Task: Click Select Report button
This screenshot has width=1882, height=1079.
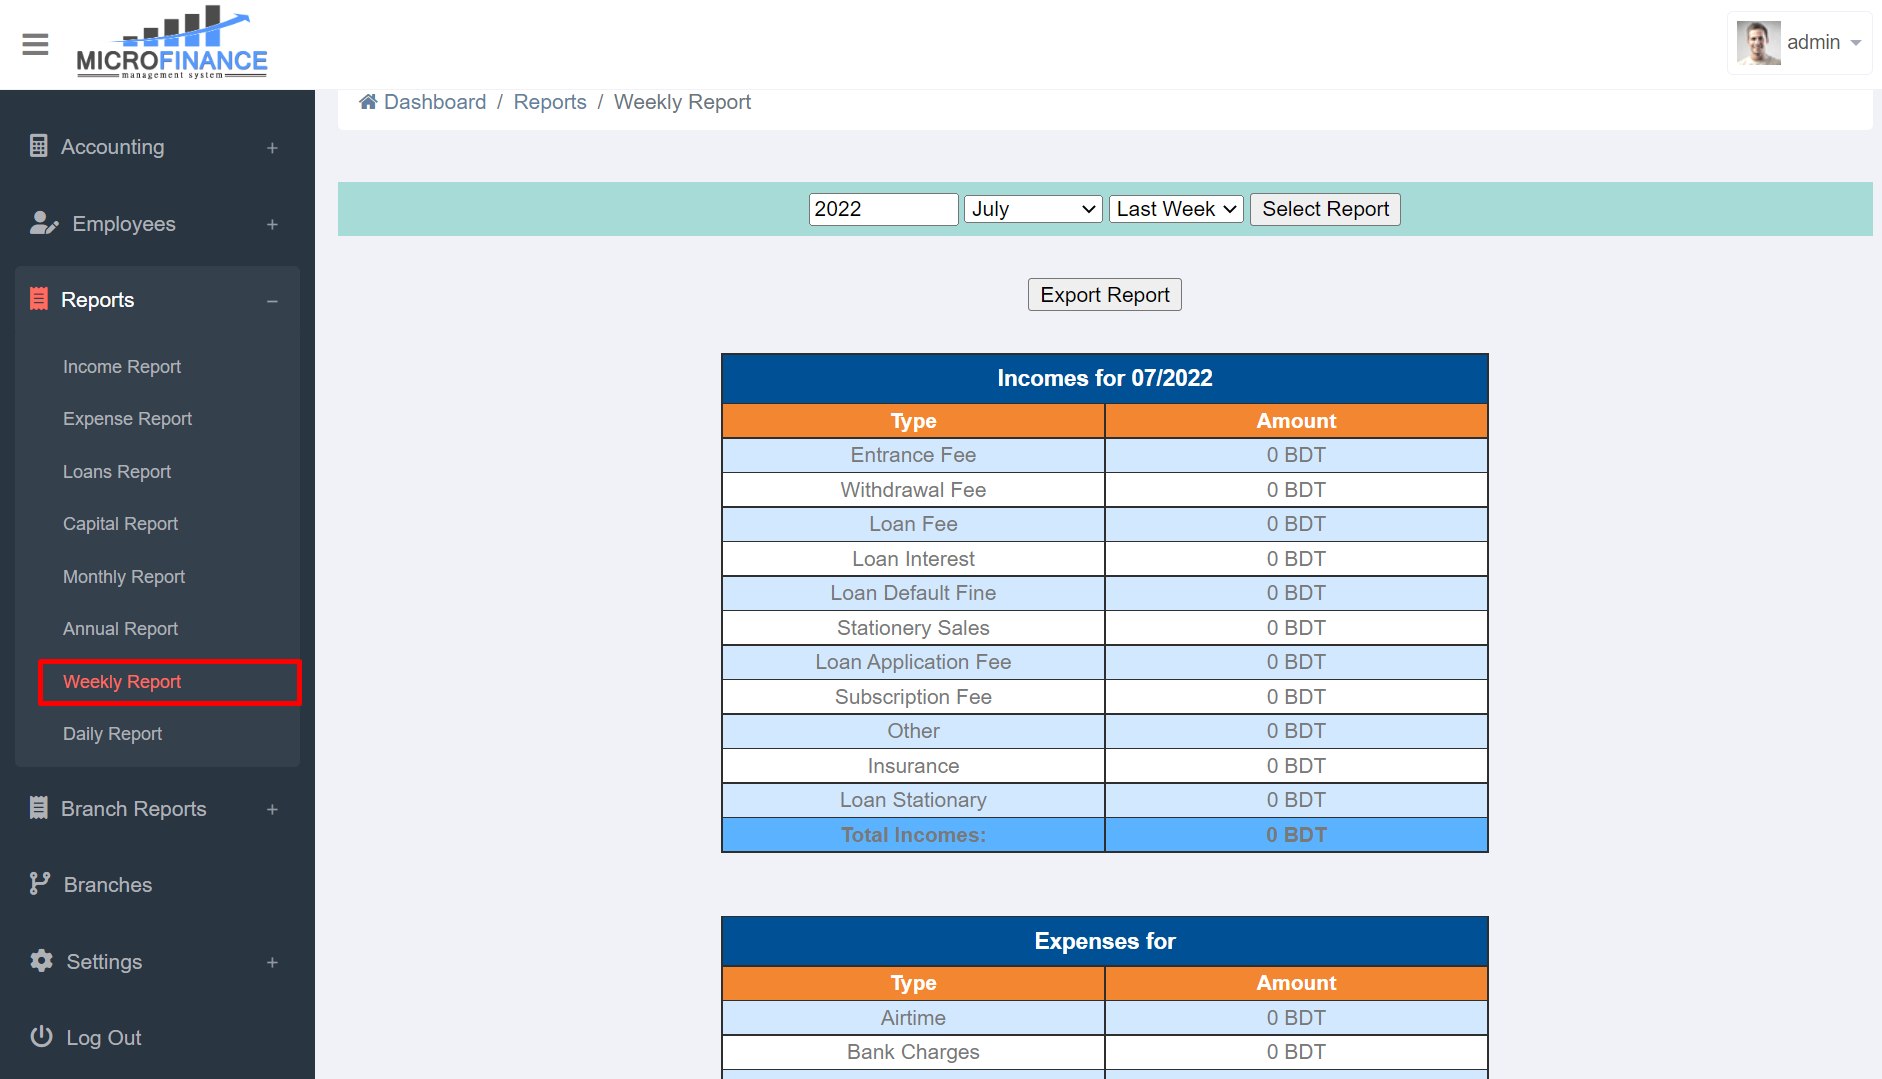Action: (1325, 209)
